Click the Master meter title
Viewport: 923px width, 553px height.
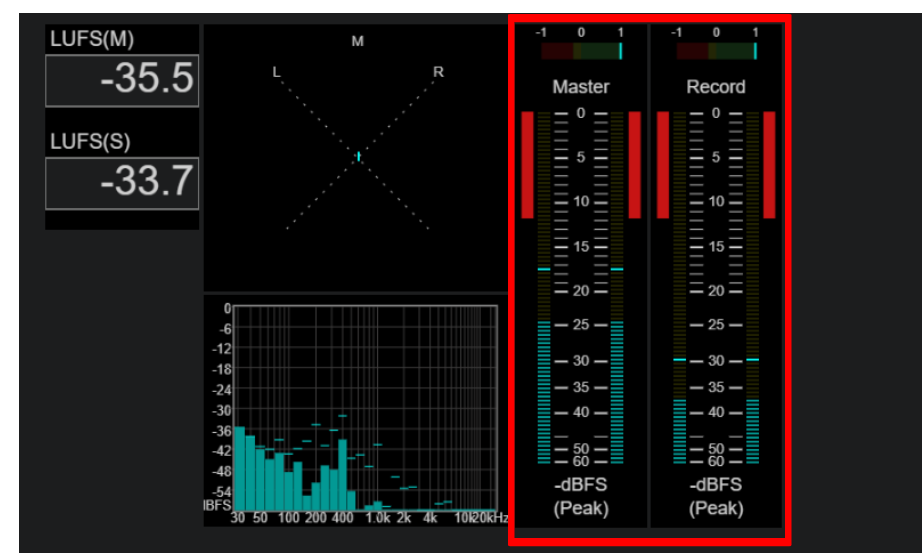pos(581,87)
